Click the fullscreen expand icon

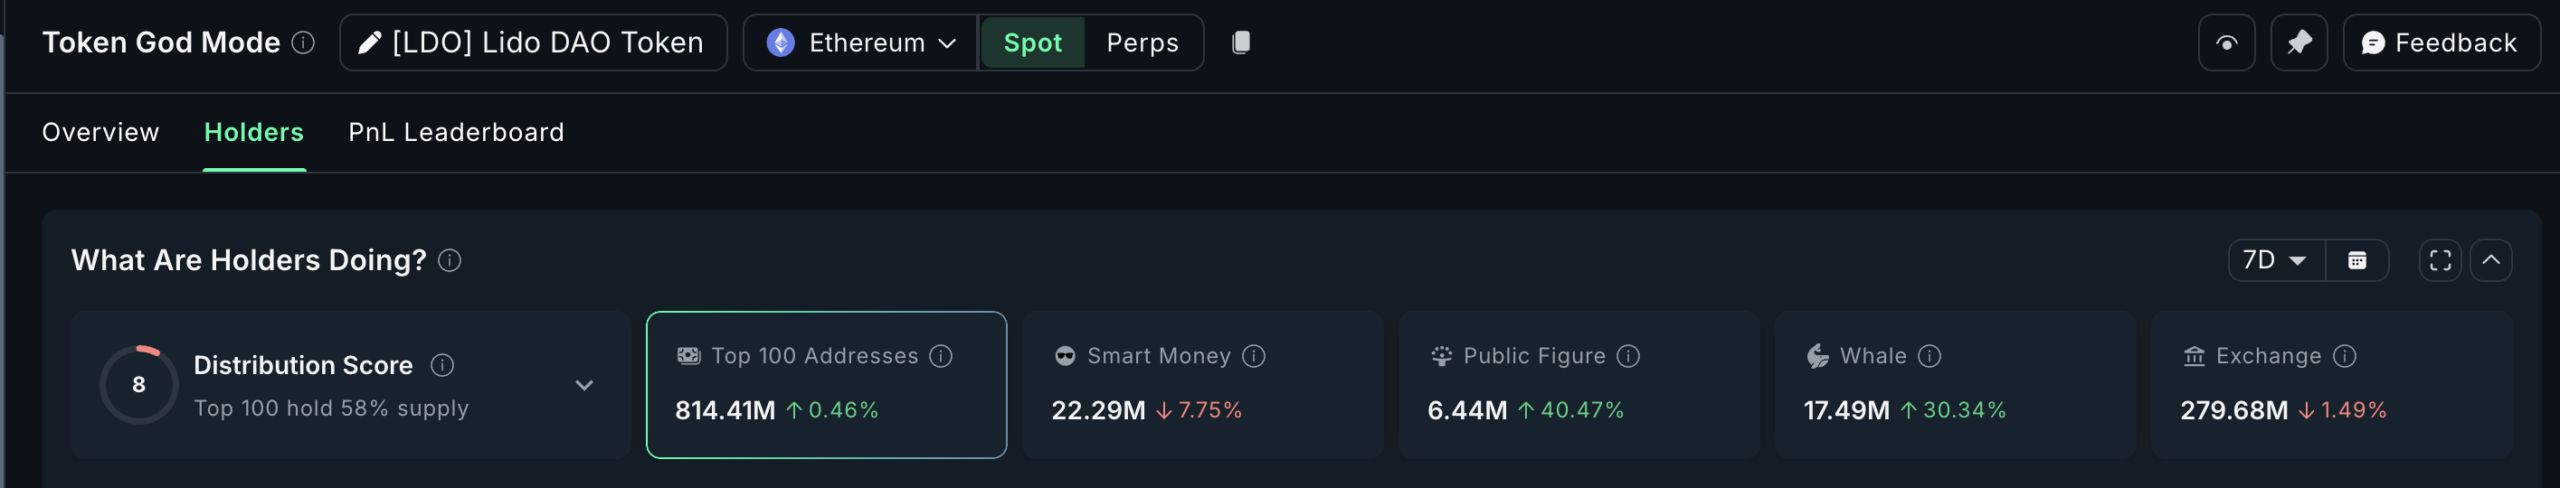click(2440, 261)
